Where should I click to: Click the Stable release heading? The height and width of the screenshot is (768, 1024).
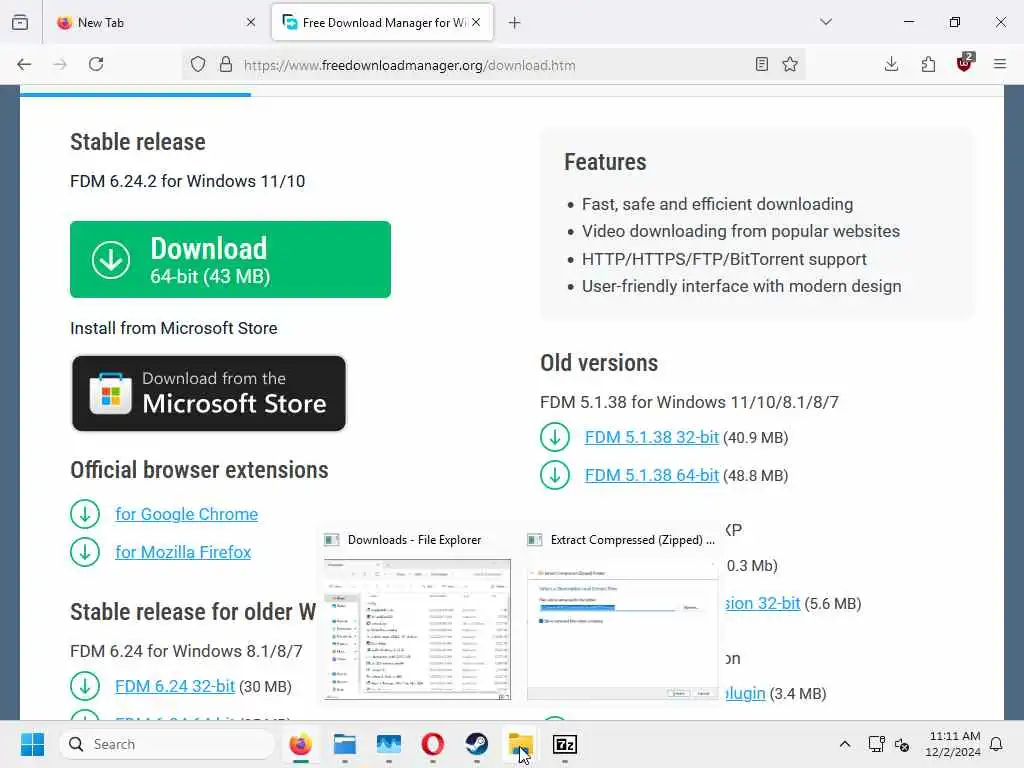[138, 142]
